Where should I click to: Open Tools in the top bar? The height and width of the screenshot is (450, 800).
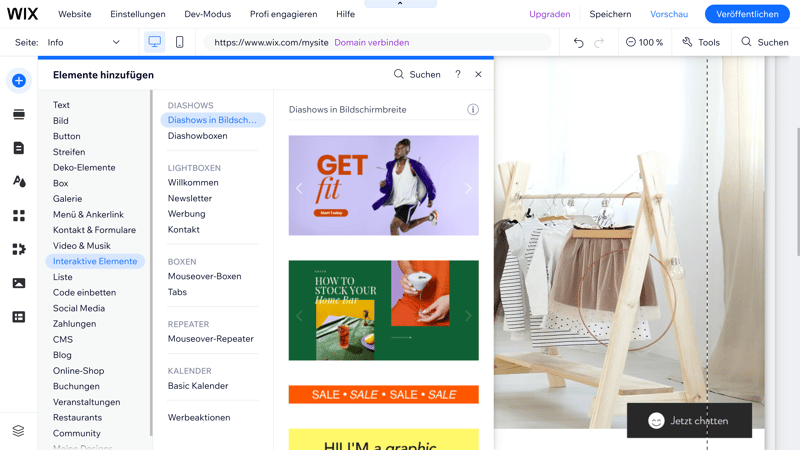point(701,42)
